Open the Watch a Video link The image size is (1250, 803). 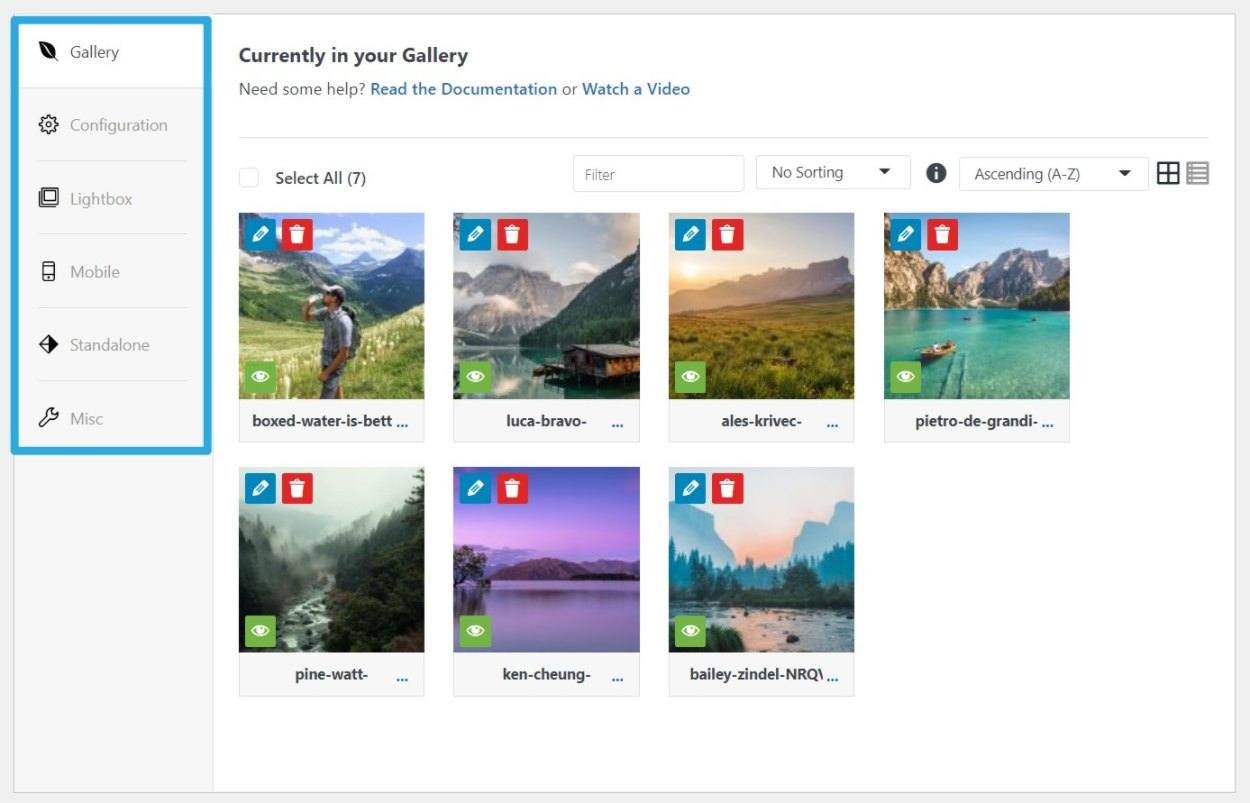(x=636, y=89)
